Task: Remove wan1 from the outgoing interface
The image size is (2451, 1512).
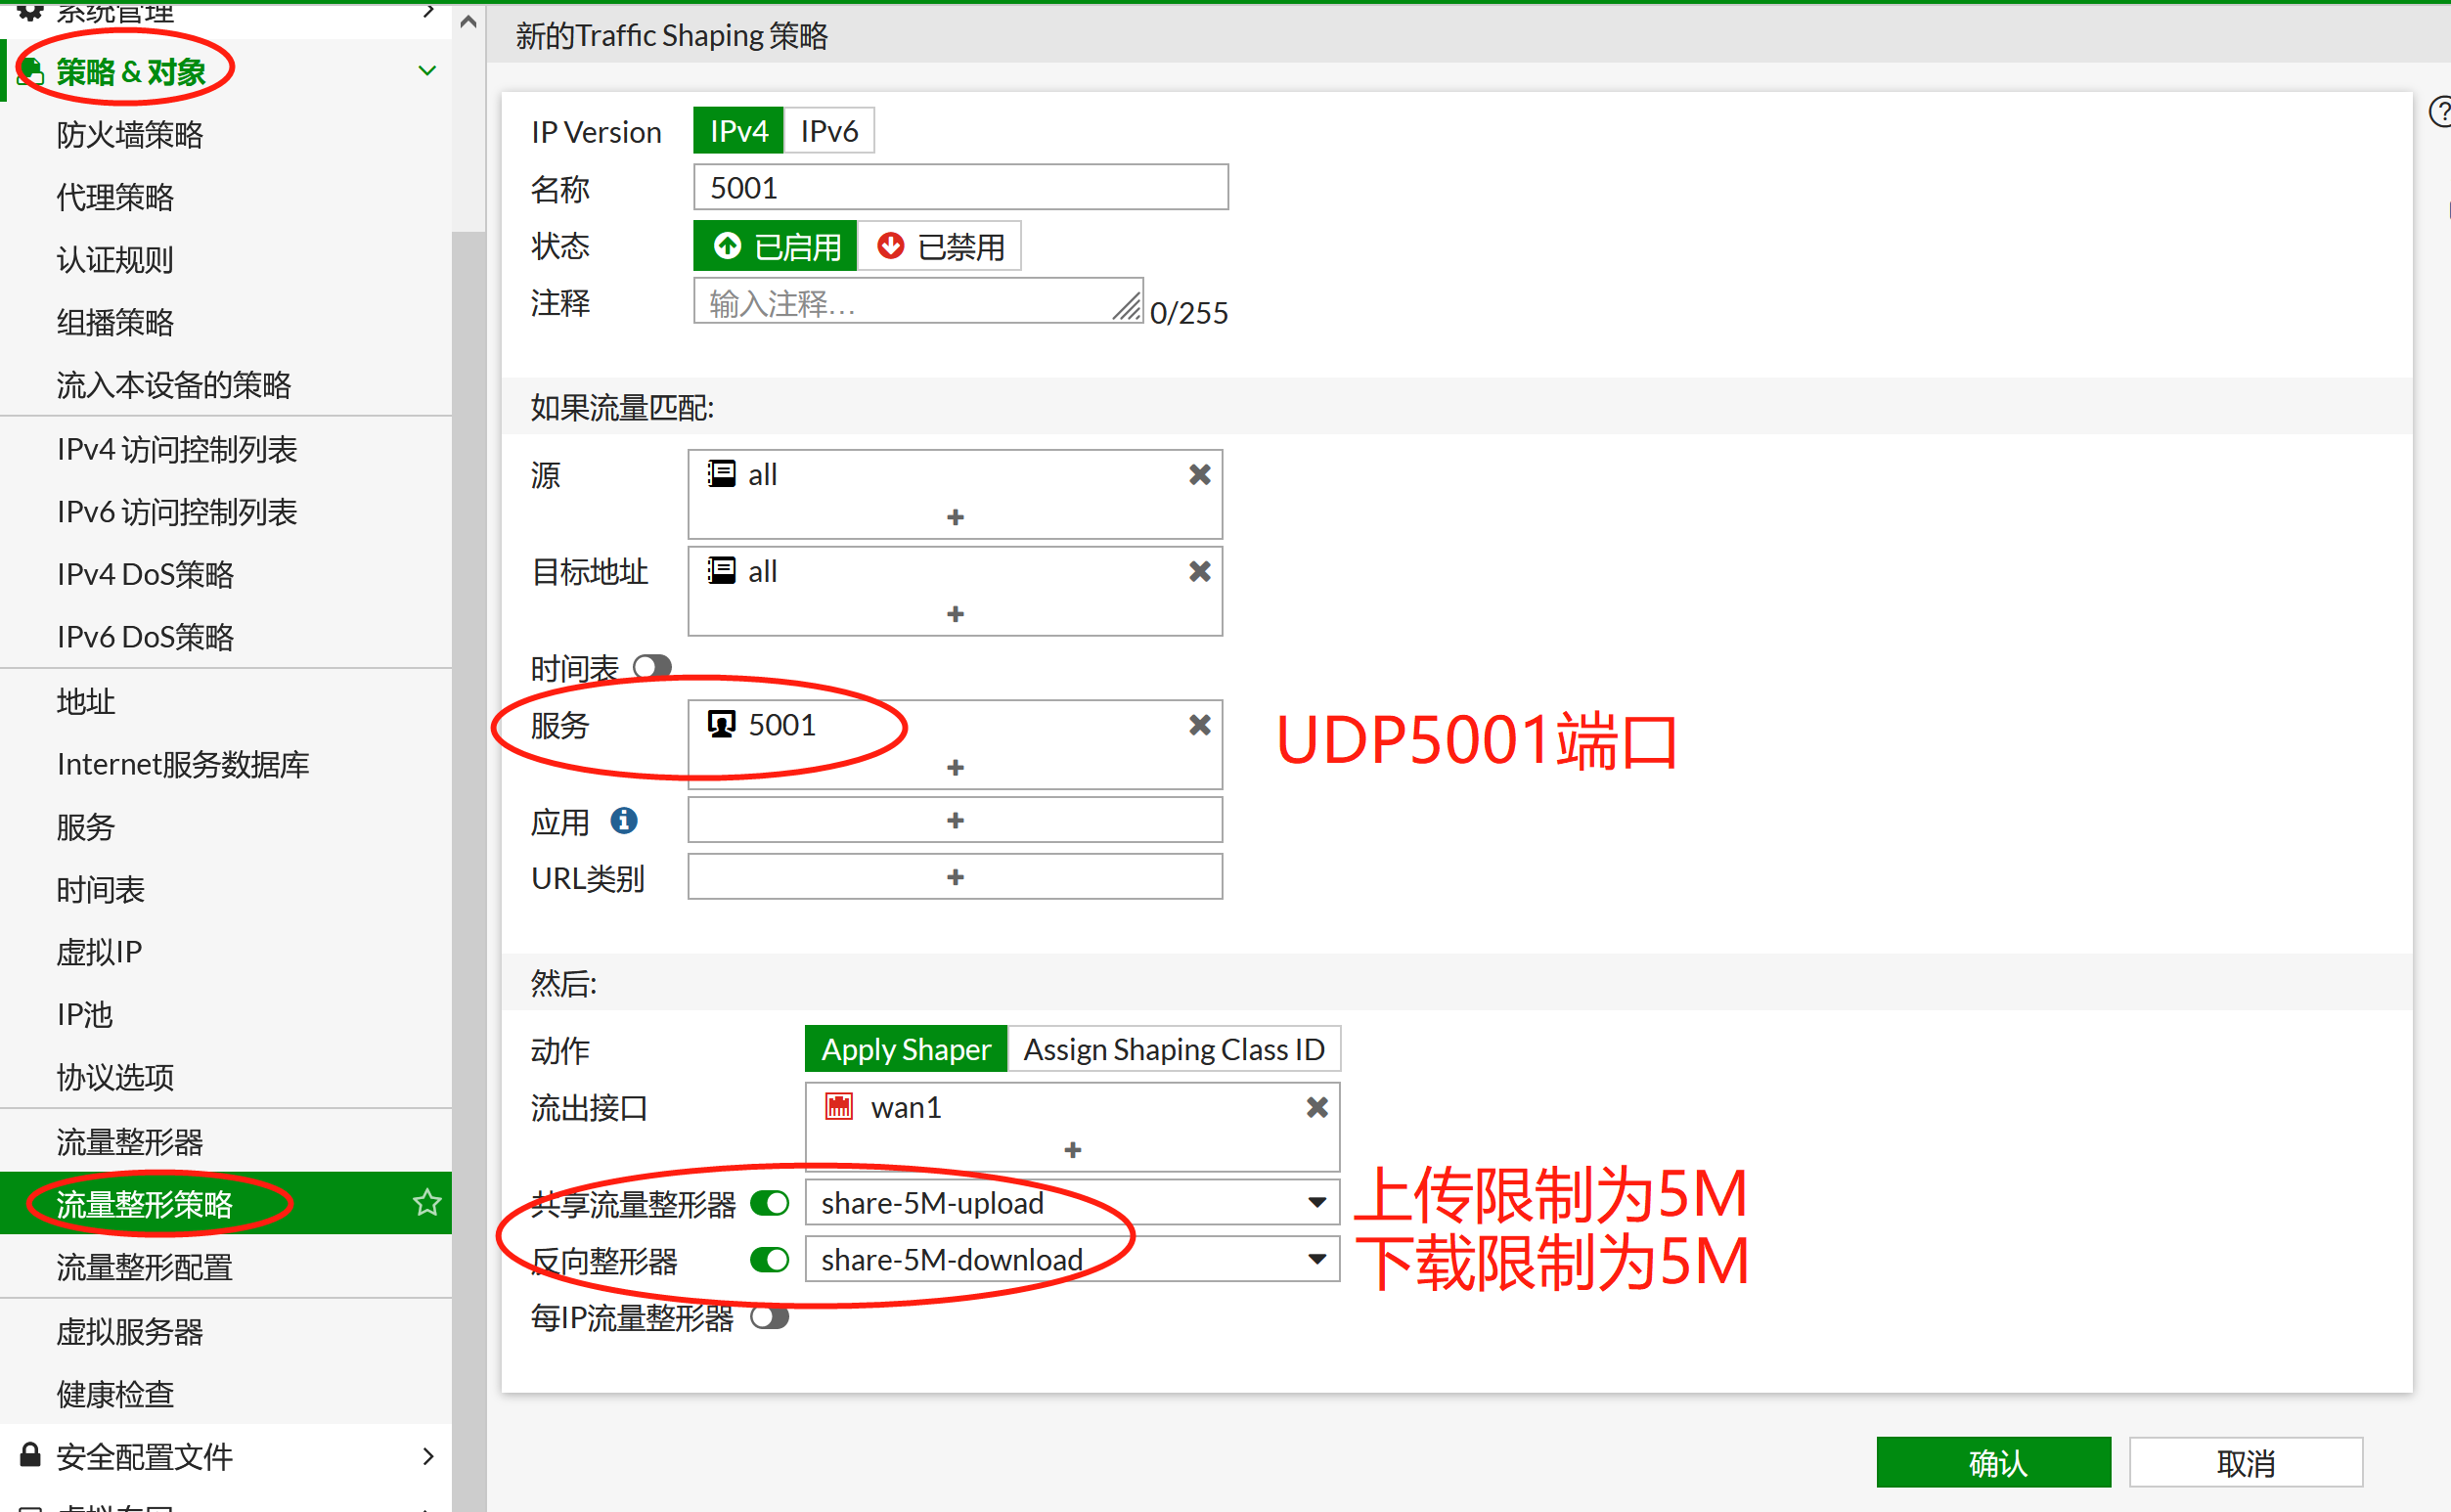Action: pos(1316,1107)
